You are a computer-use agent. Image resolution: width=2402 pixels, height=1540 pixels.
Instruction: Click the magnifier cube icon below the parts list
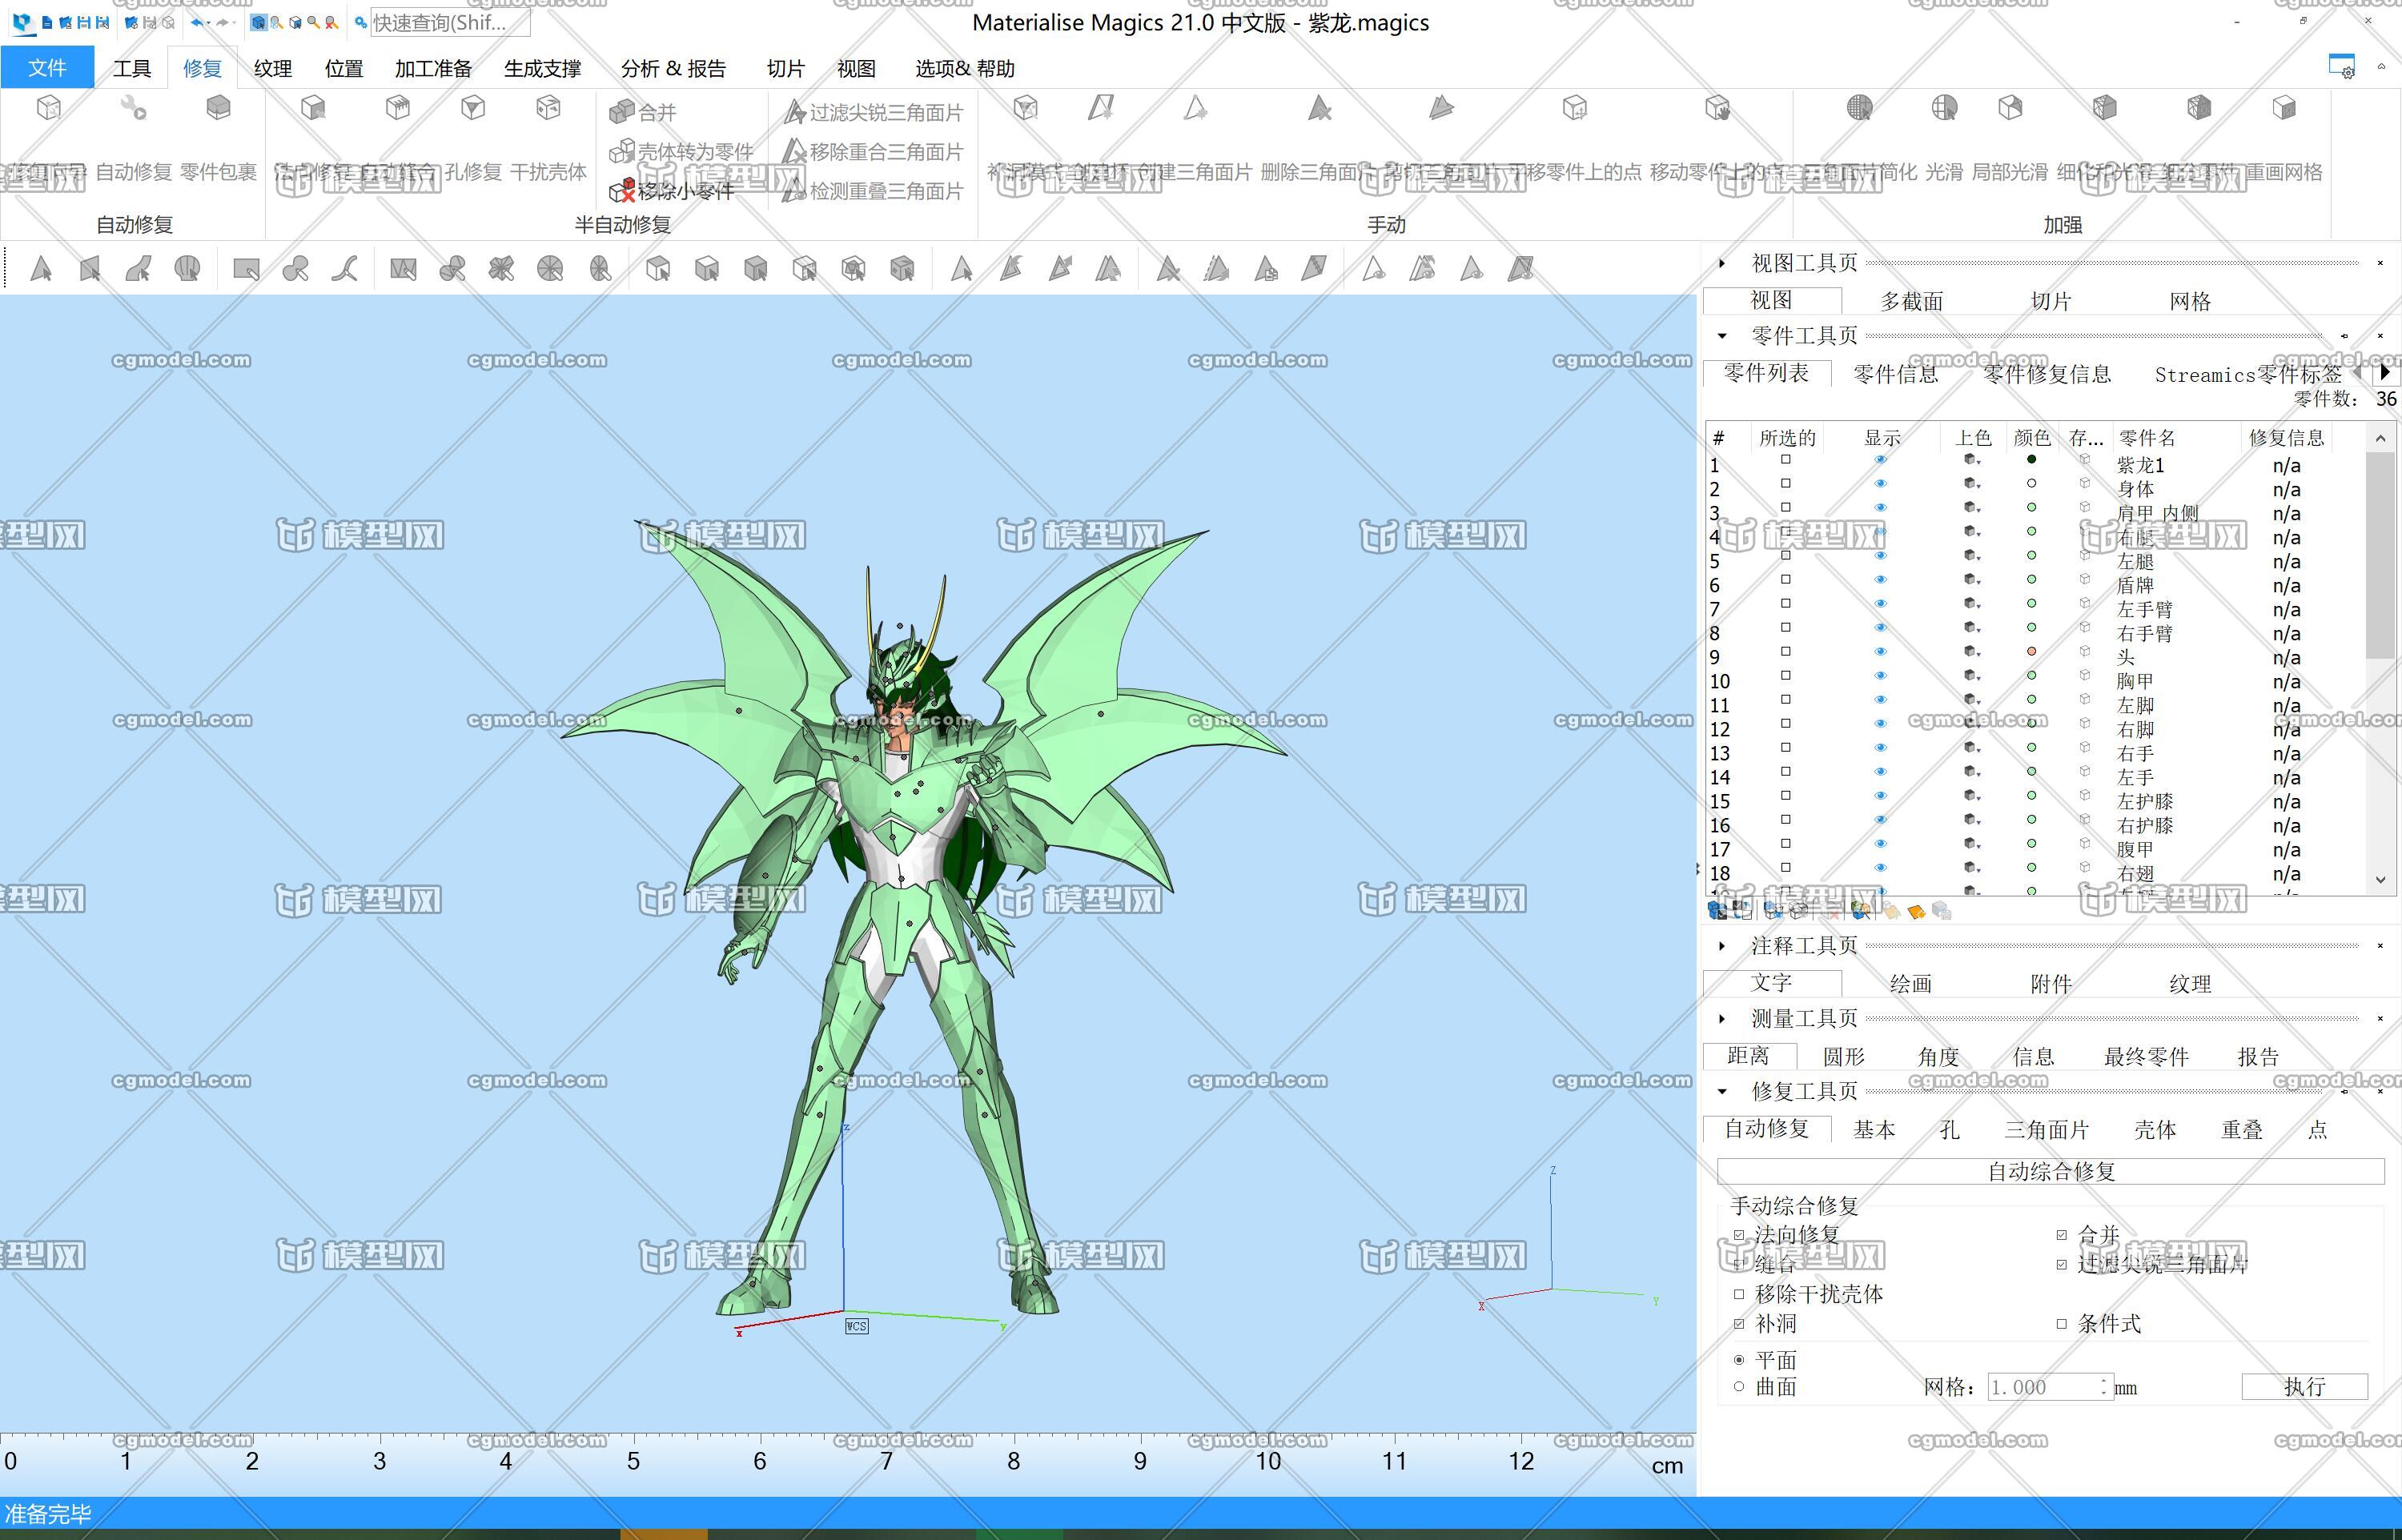1861,910
